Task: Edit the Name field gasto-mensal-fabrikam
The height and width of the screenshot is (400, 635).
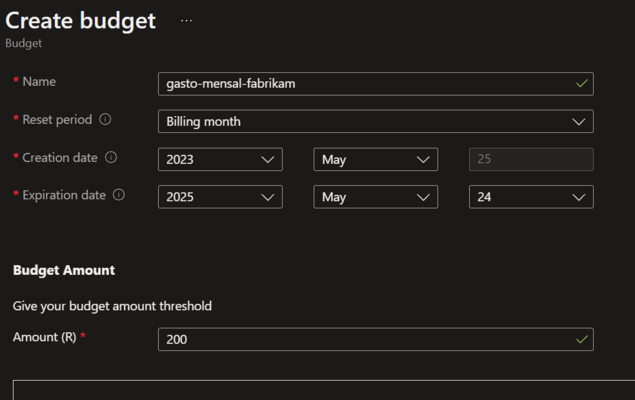Action: [376, 84]
